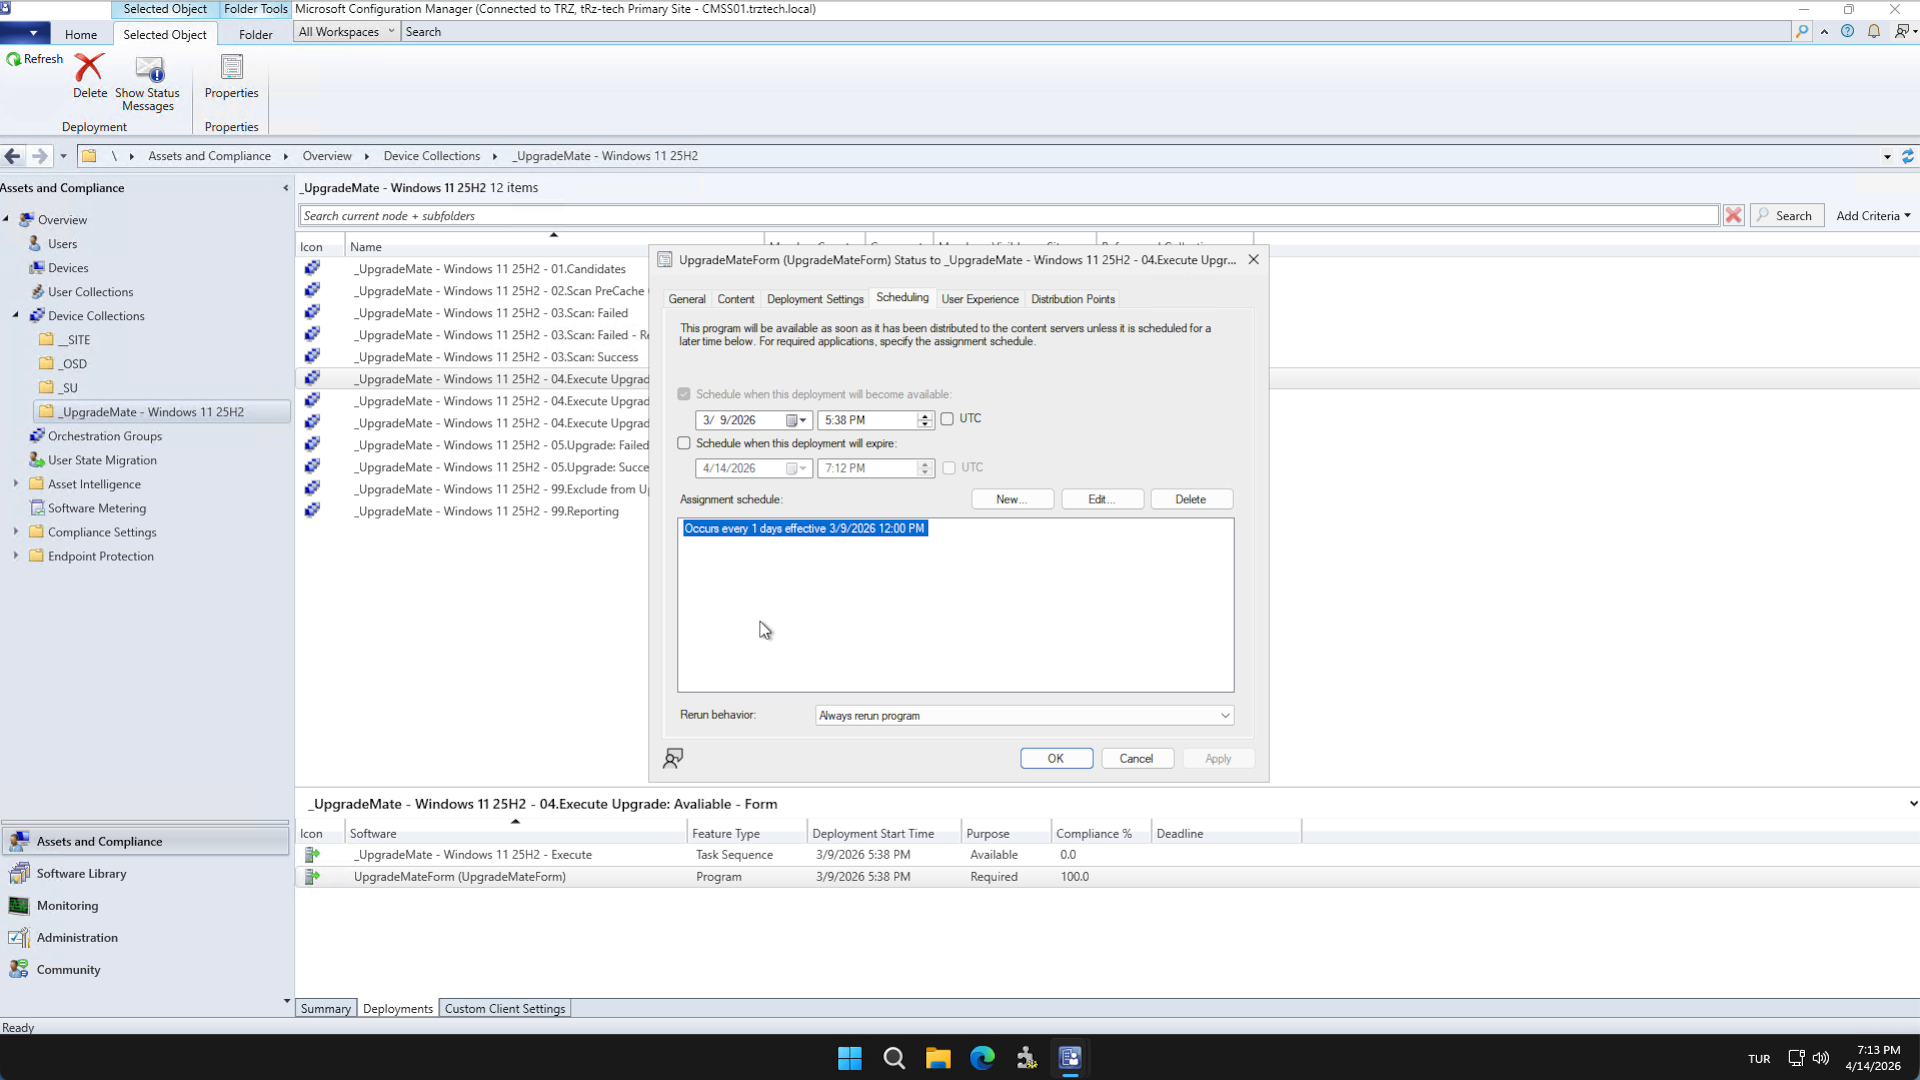Confirm the dialog with OK

click(x=1056, y=759)
